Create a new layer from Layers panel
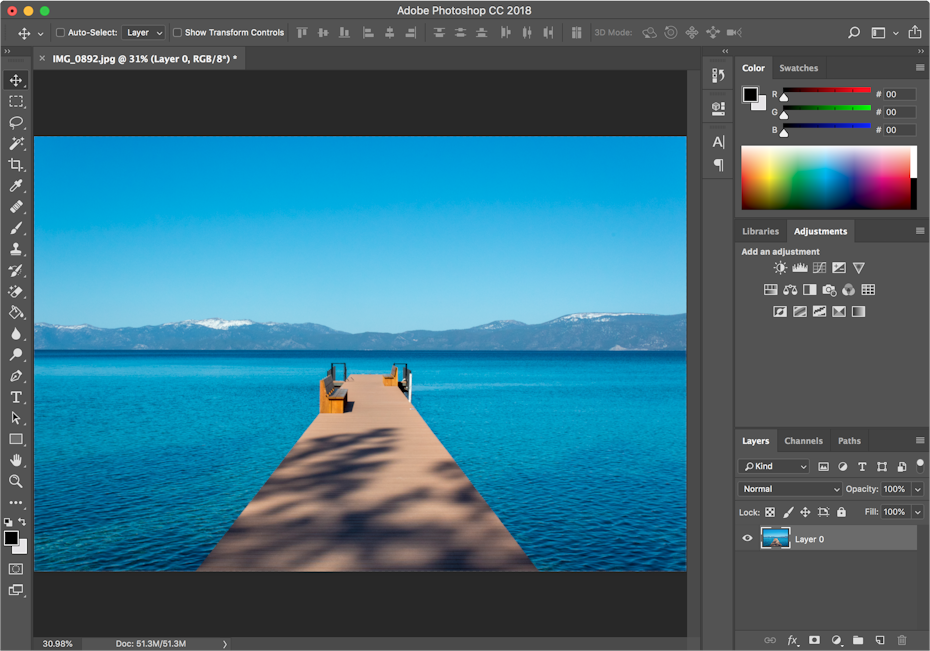 click(x=880, y=640)
